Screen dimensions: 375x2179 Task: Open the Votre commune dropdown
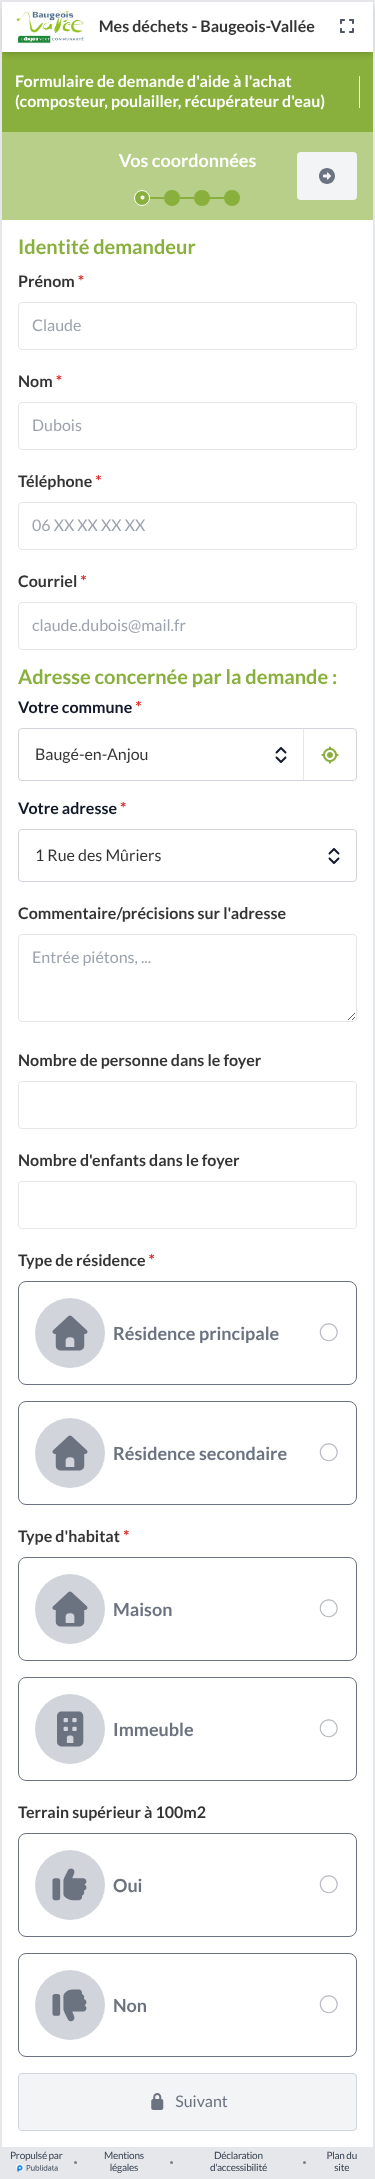[x=161, y=755]
